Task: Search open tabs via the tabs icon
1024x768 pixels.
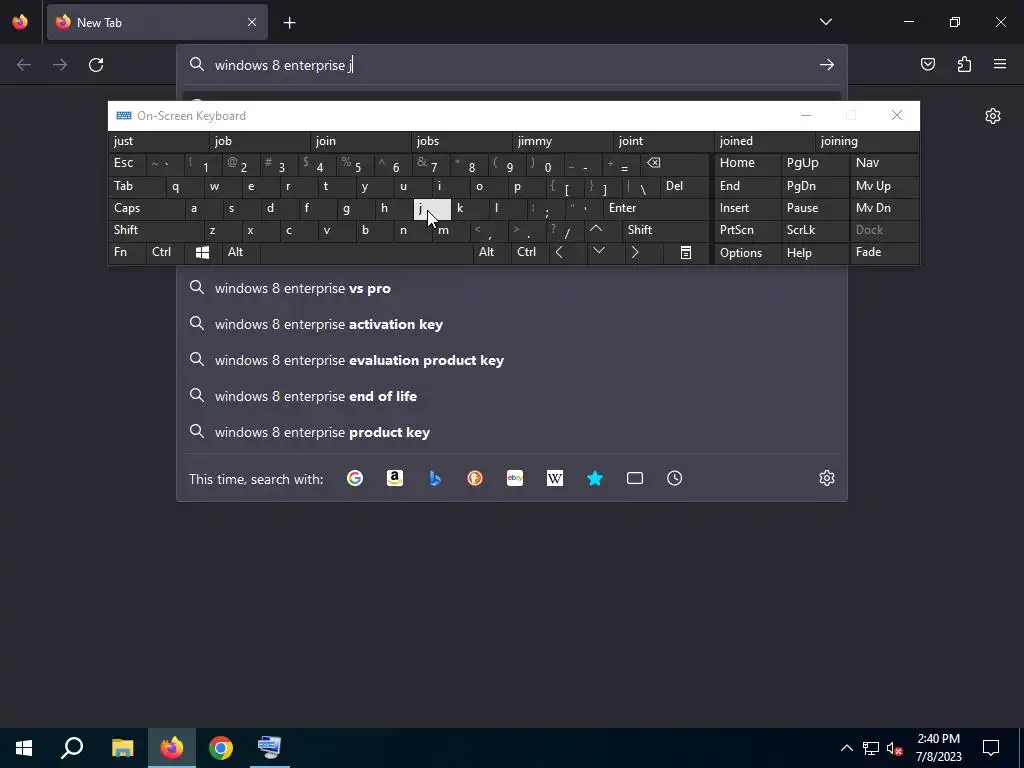Action: (x=635, y=479)
